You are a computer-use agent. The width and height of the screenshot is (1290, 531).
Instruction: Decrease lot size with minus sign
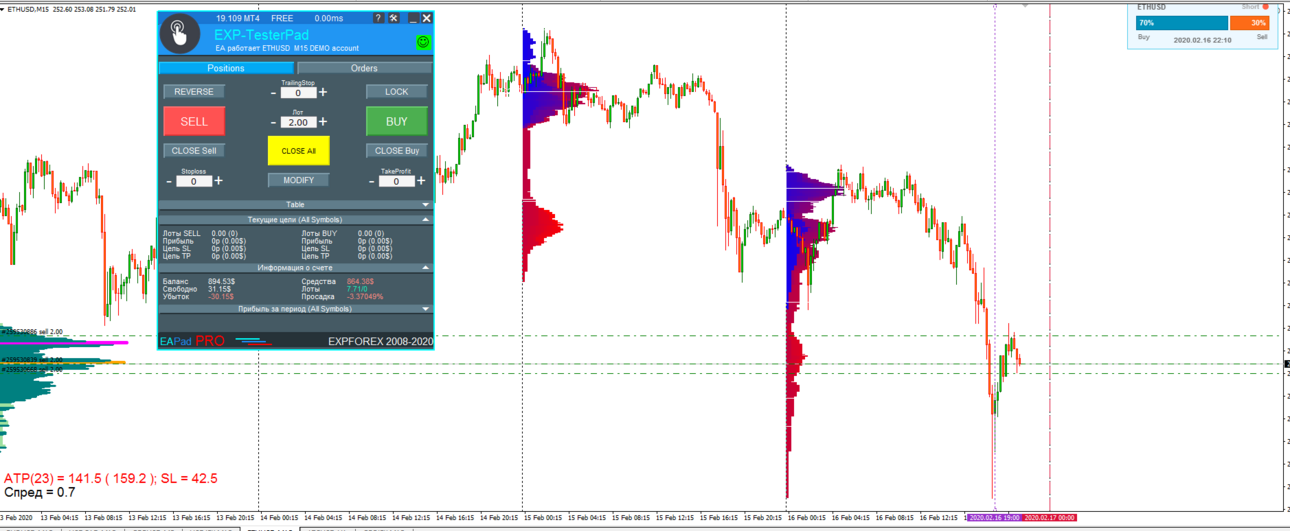click(x=274, y=122)
